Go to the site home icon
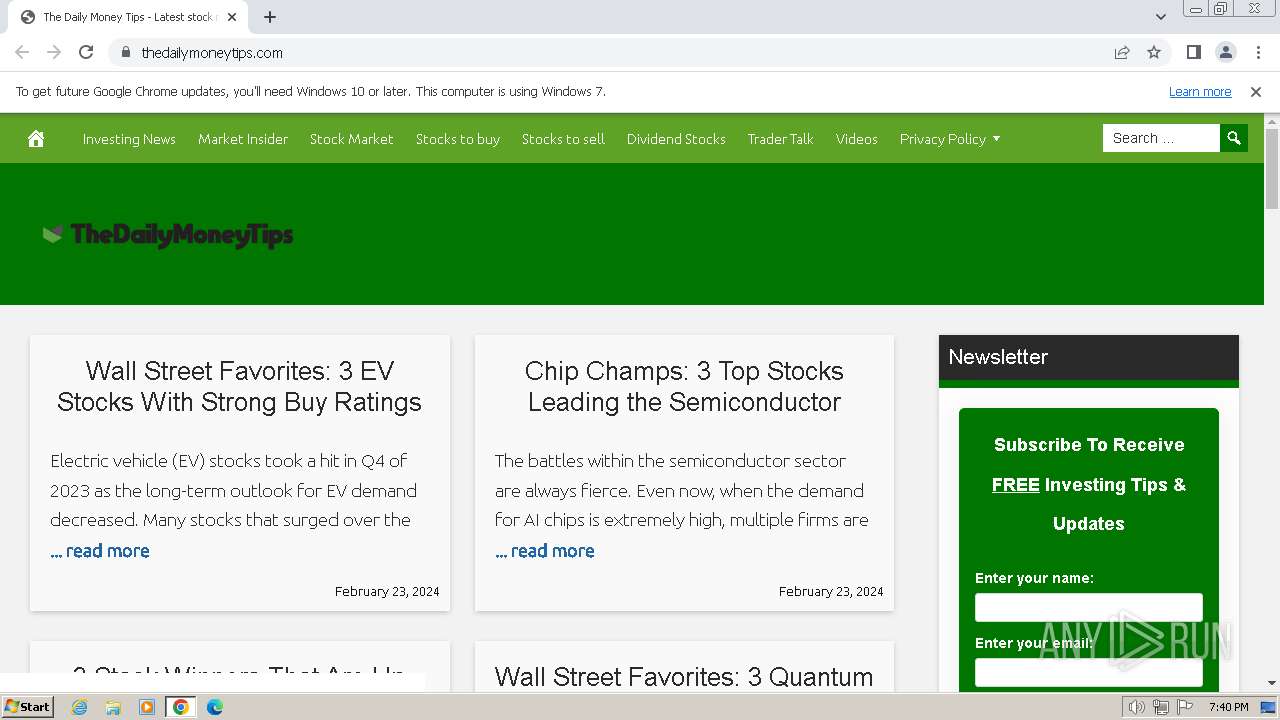Image resolution: width=1280 pixels, height=720 pixels. (x=36, y=139)
